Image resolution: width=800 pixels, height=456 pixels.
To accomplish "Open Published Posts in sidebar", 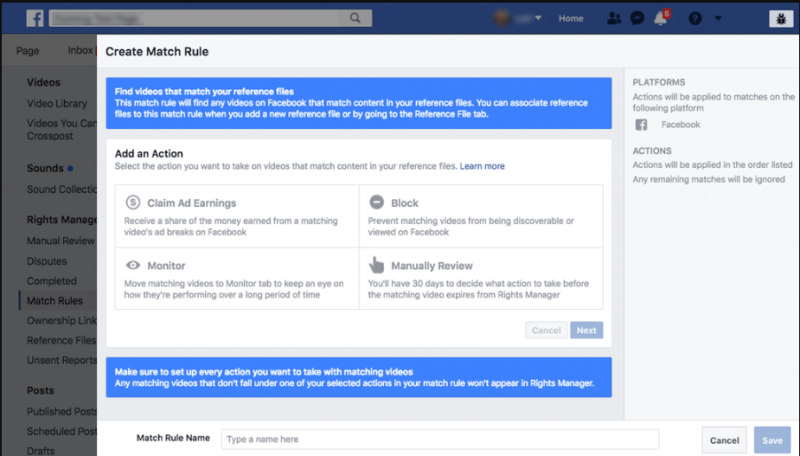I will pos(61,412).
